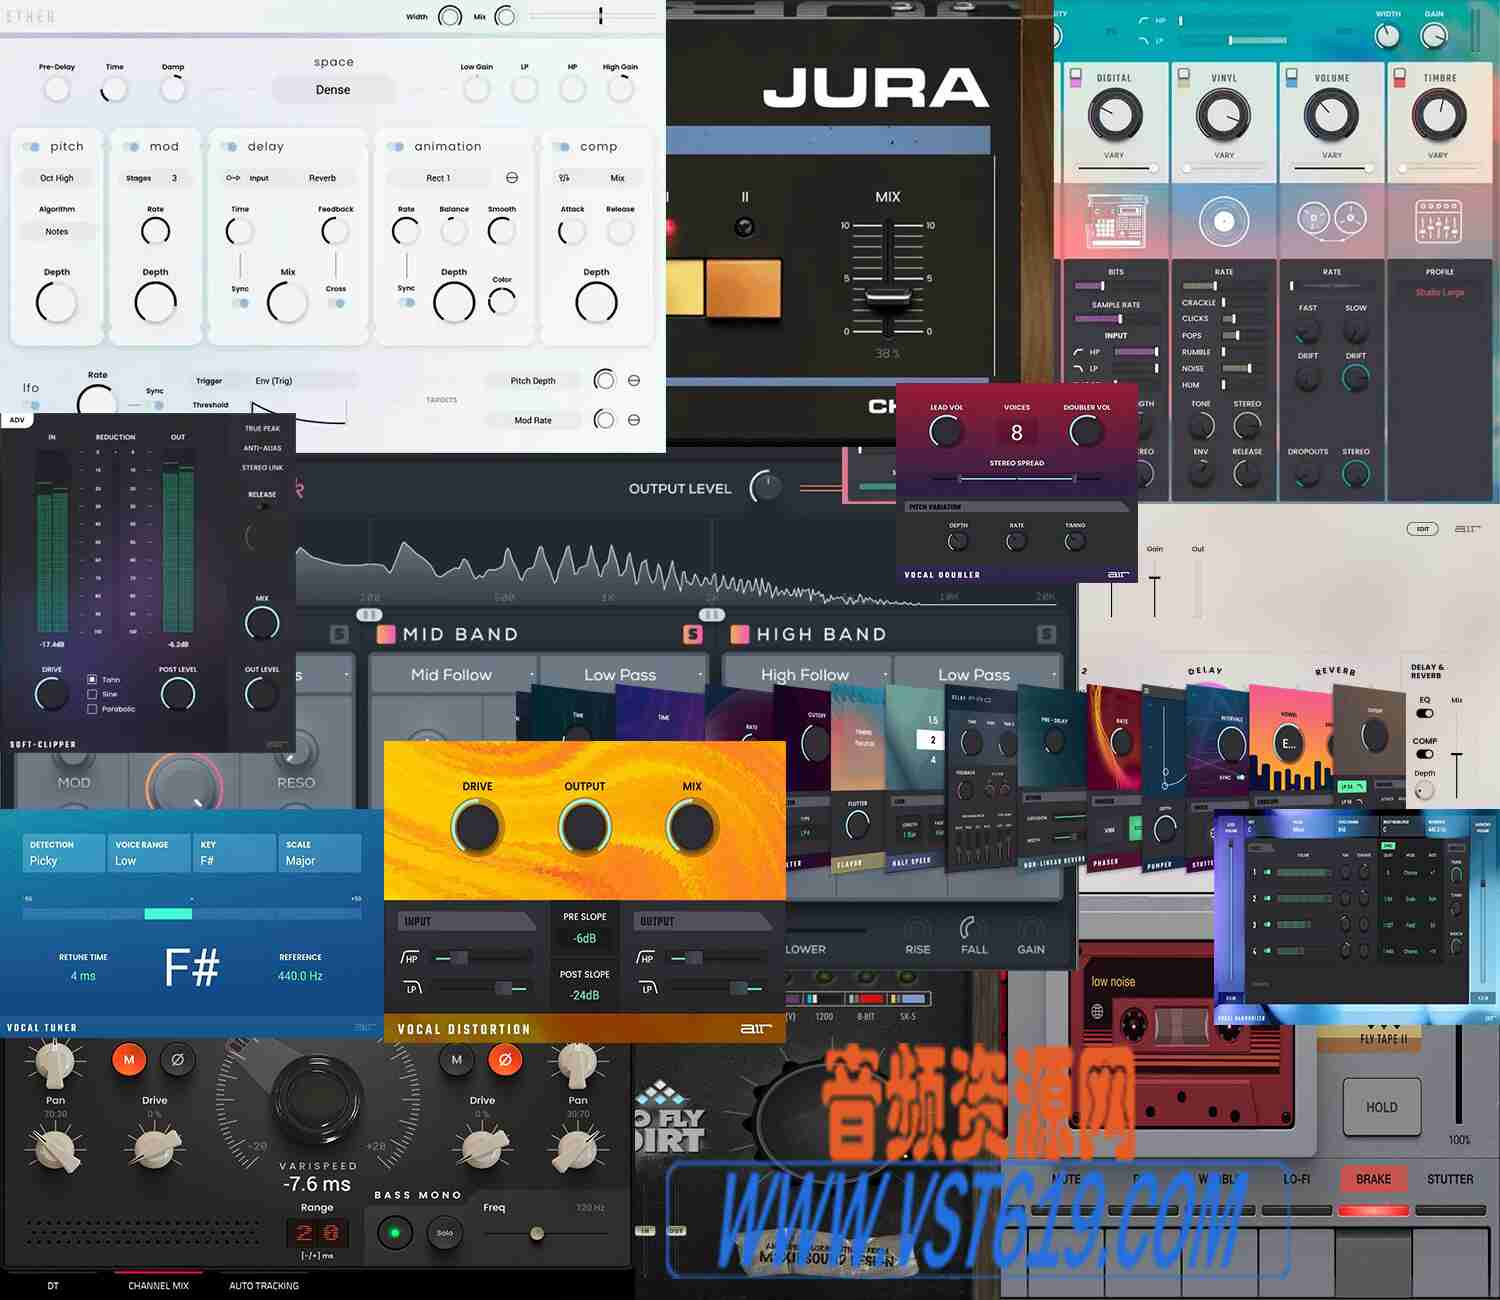Click the VARY slider under the DIGITAL knob

tap(1113, 167)
